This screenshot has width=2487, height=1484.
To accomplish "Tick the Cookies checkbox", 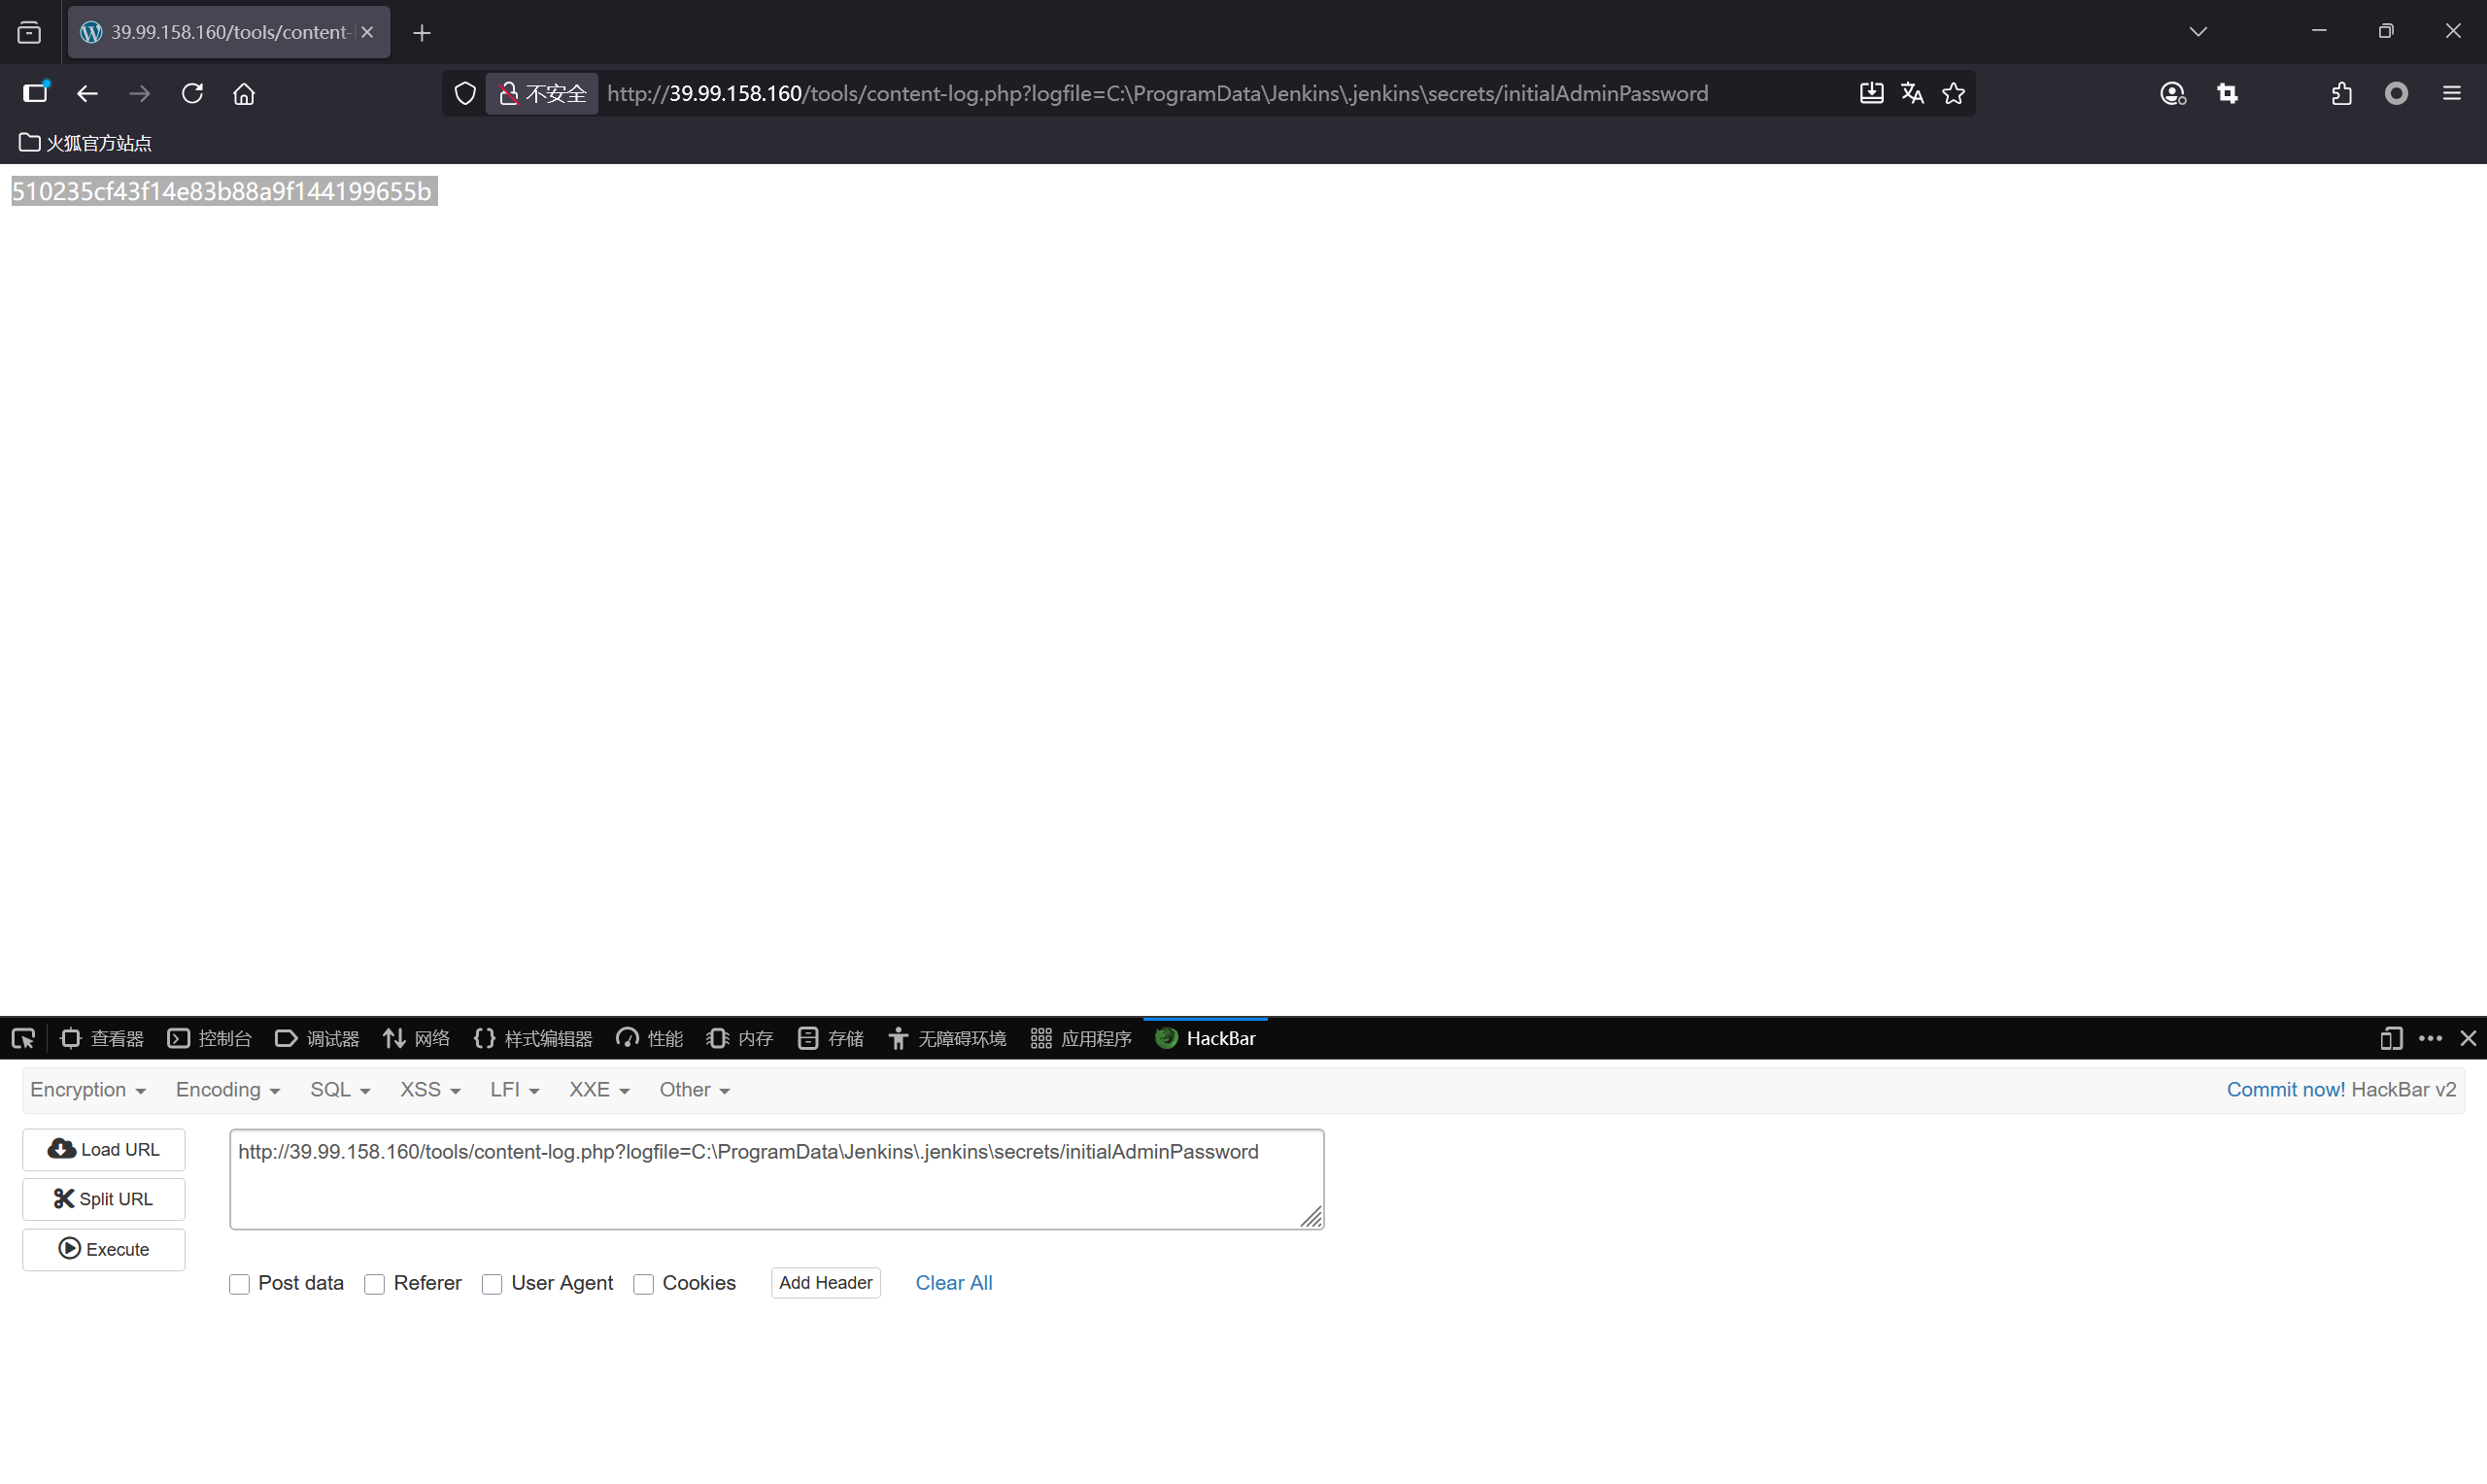I will pos(643,1284).
